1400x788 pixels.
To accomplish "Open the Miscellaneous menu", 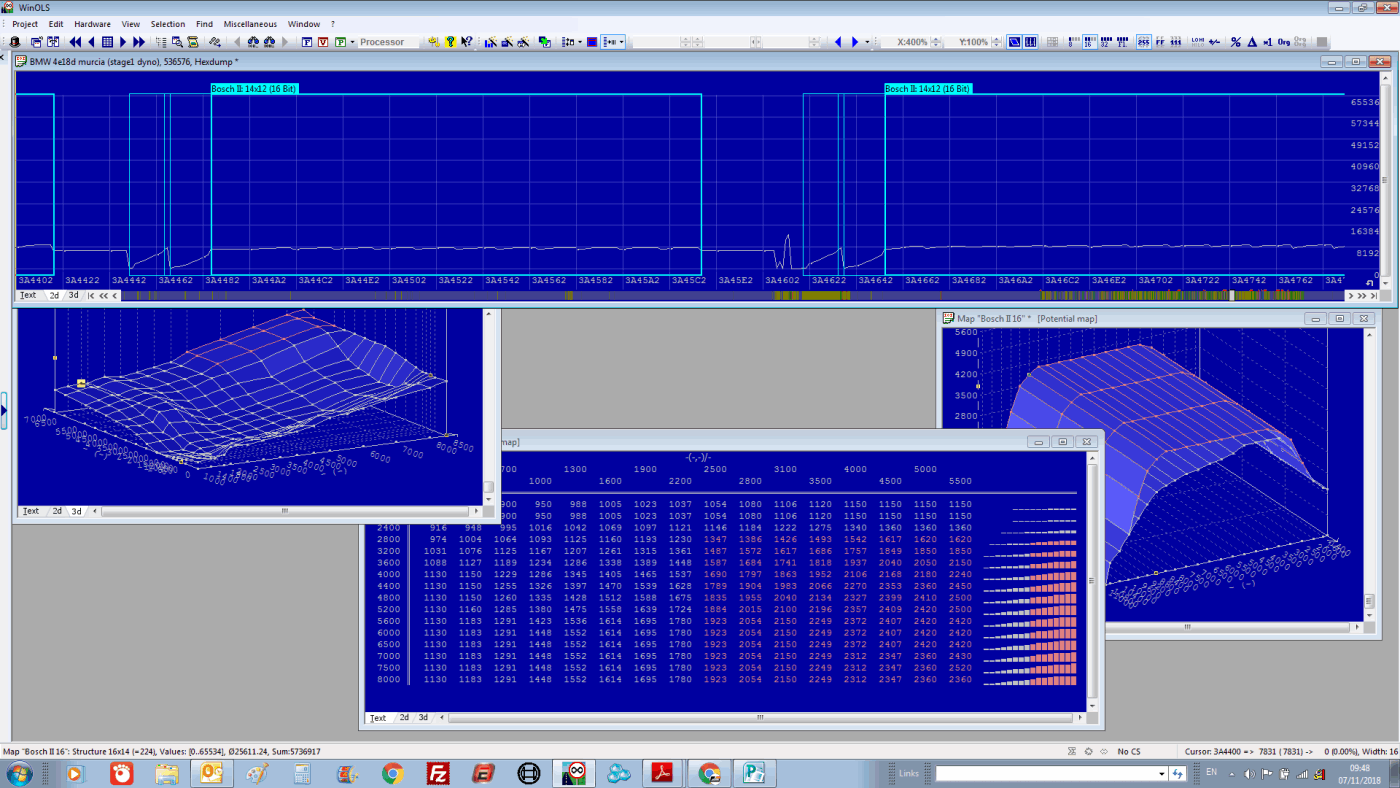I will (250, 24).
